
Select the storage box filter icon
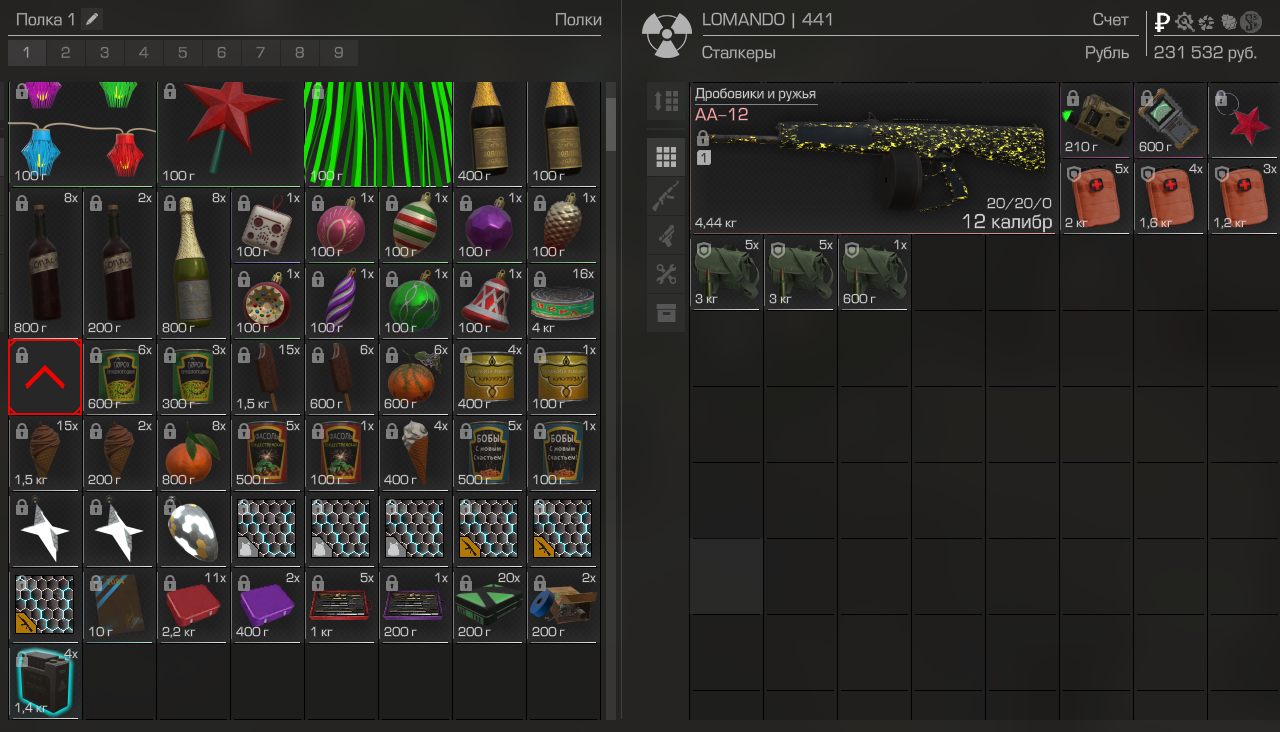pos(666,312)
